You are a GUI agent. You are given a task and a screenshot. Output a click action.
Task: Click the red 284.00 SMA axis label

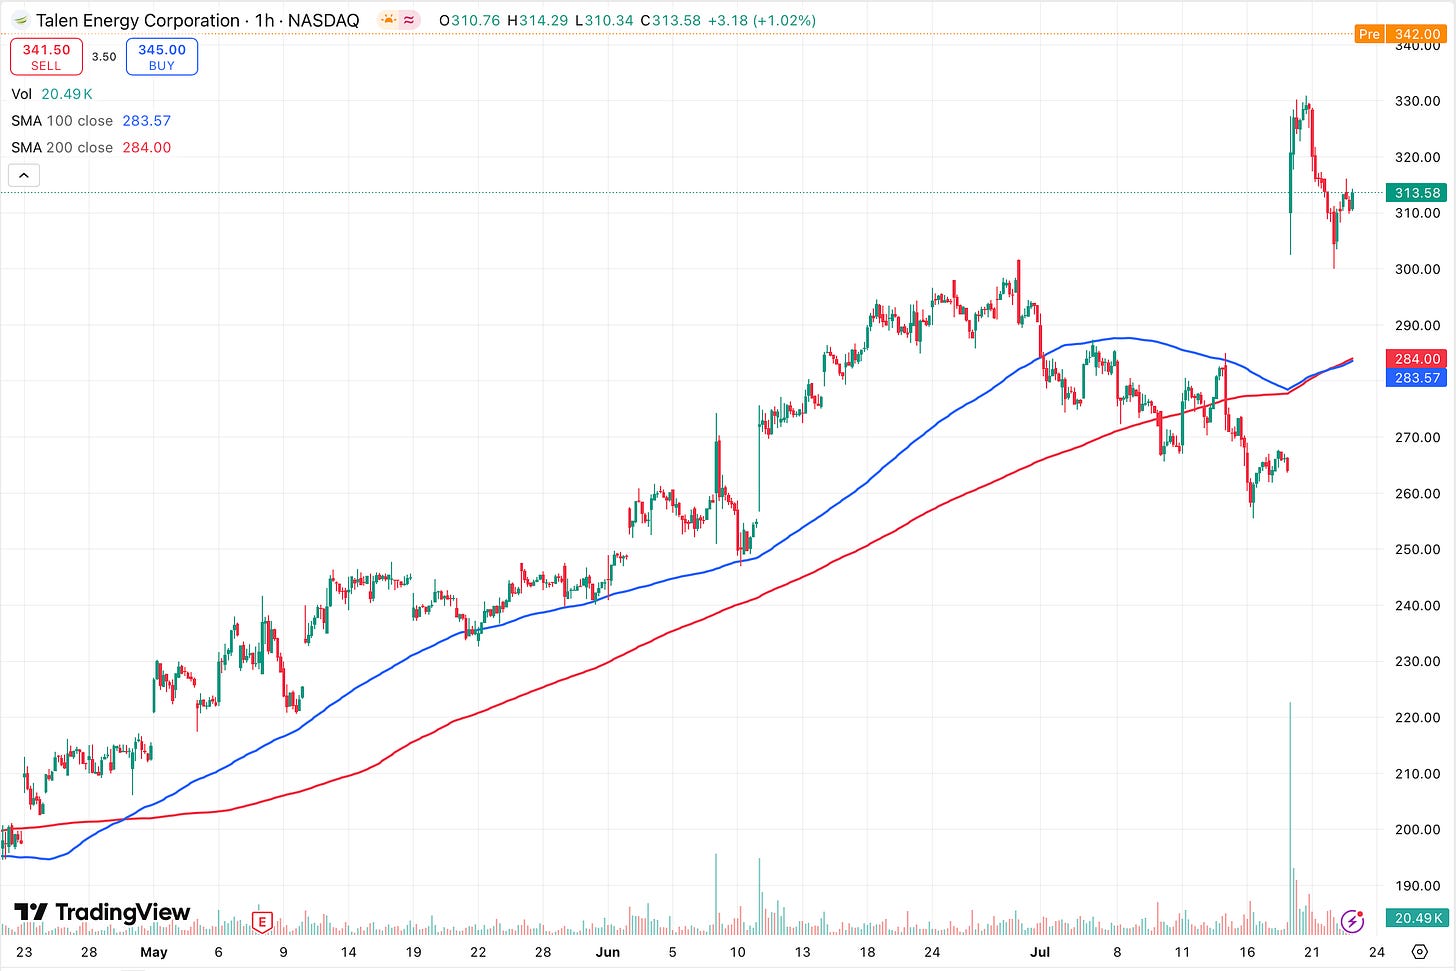(x=1417, y=358)
